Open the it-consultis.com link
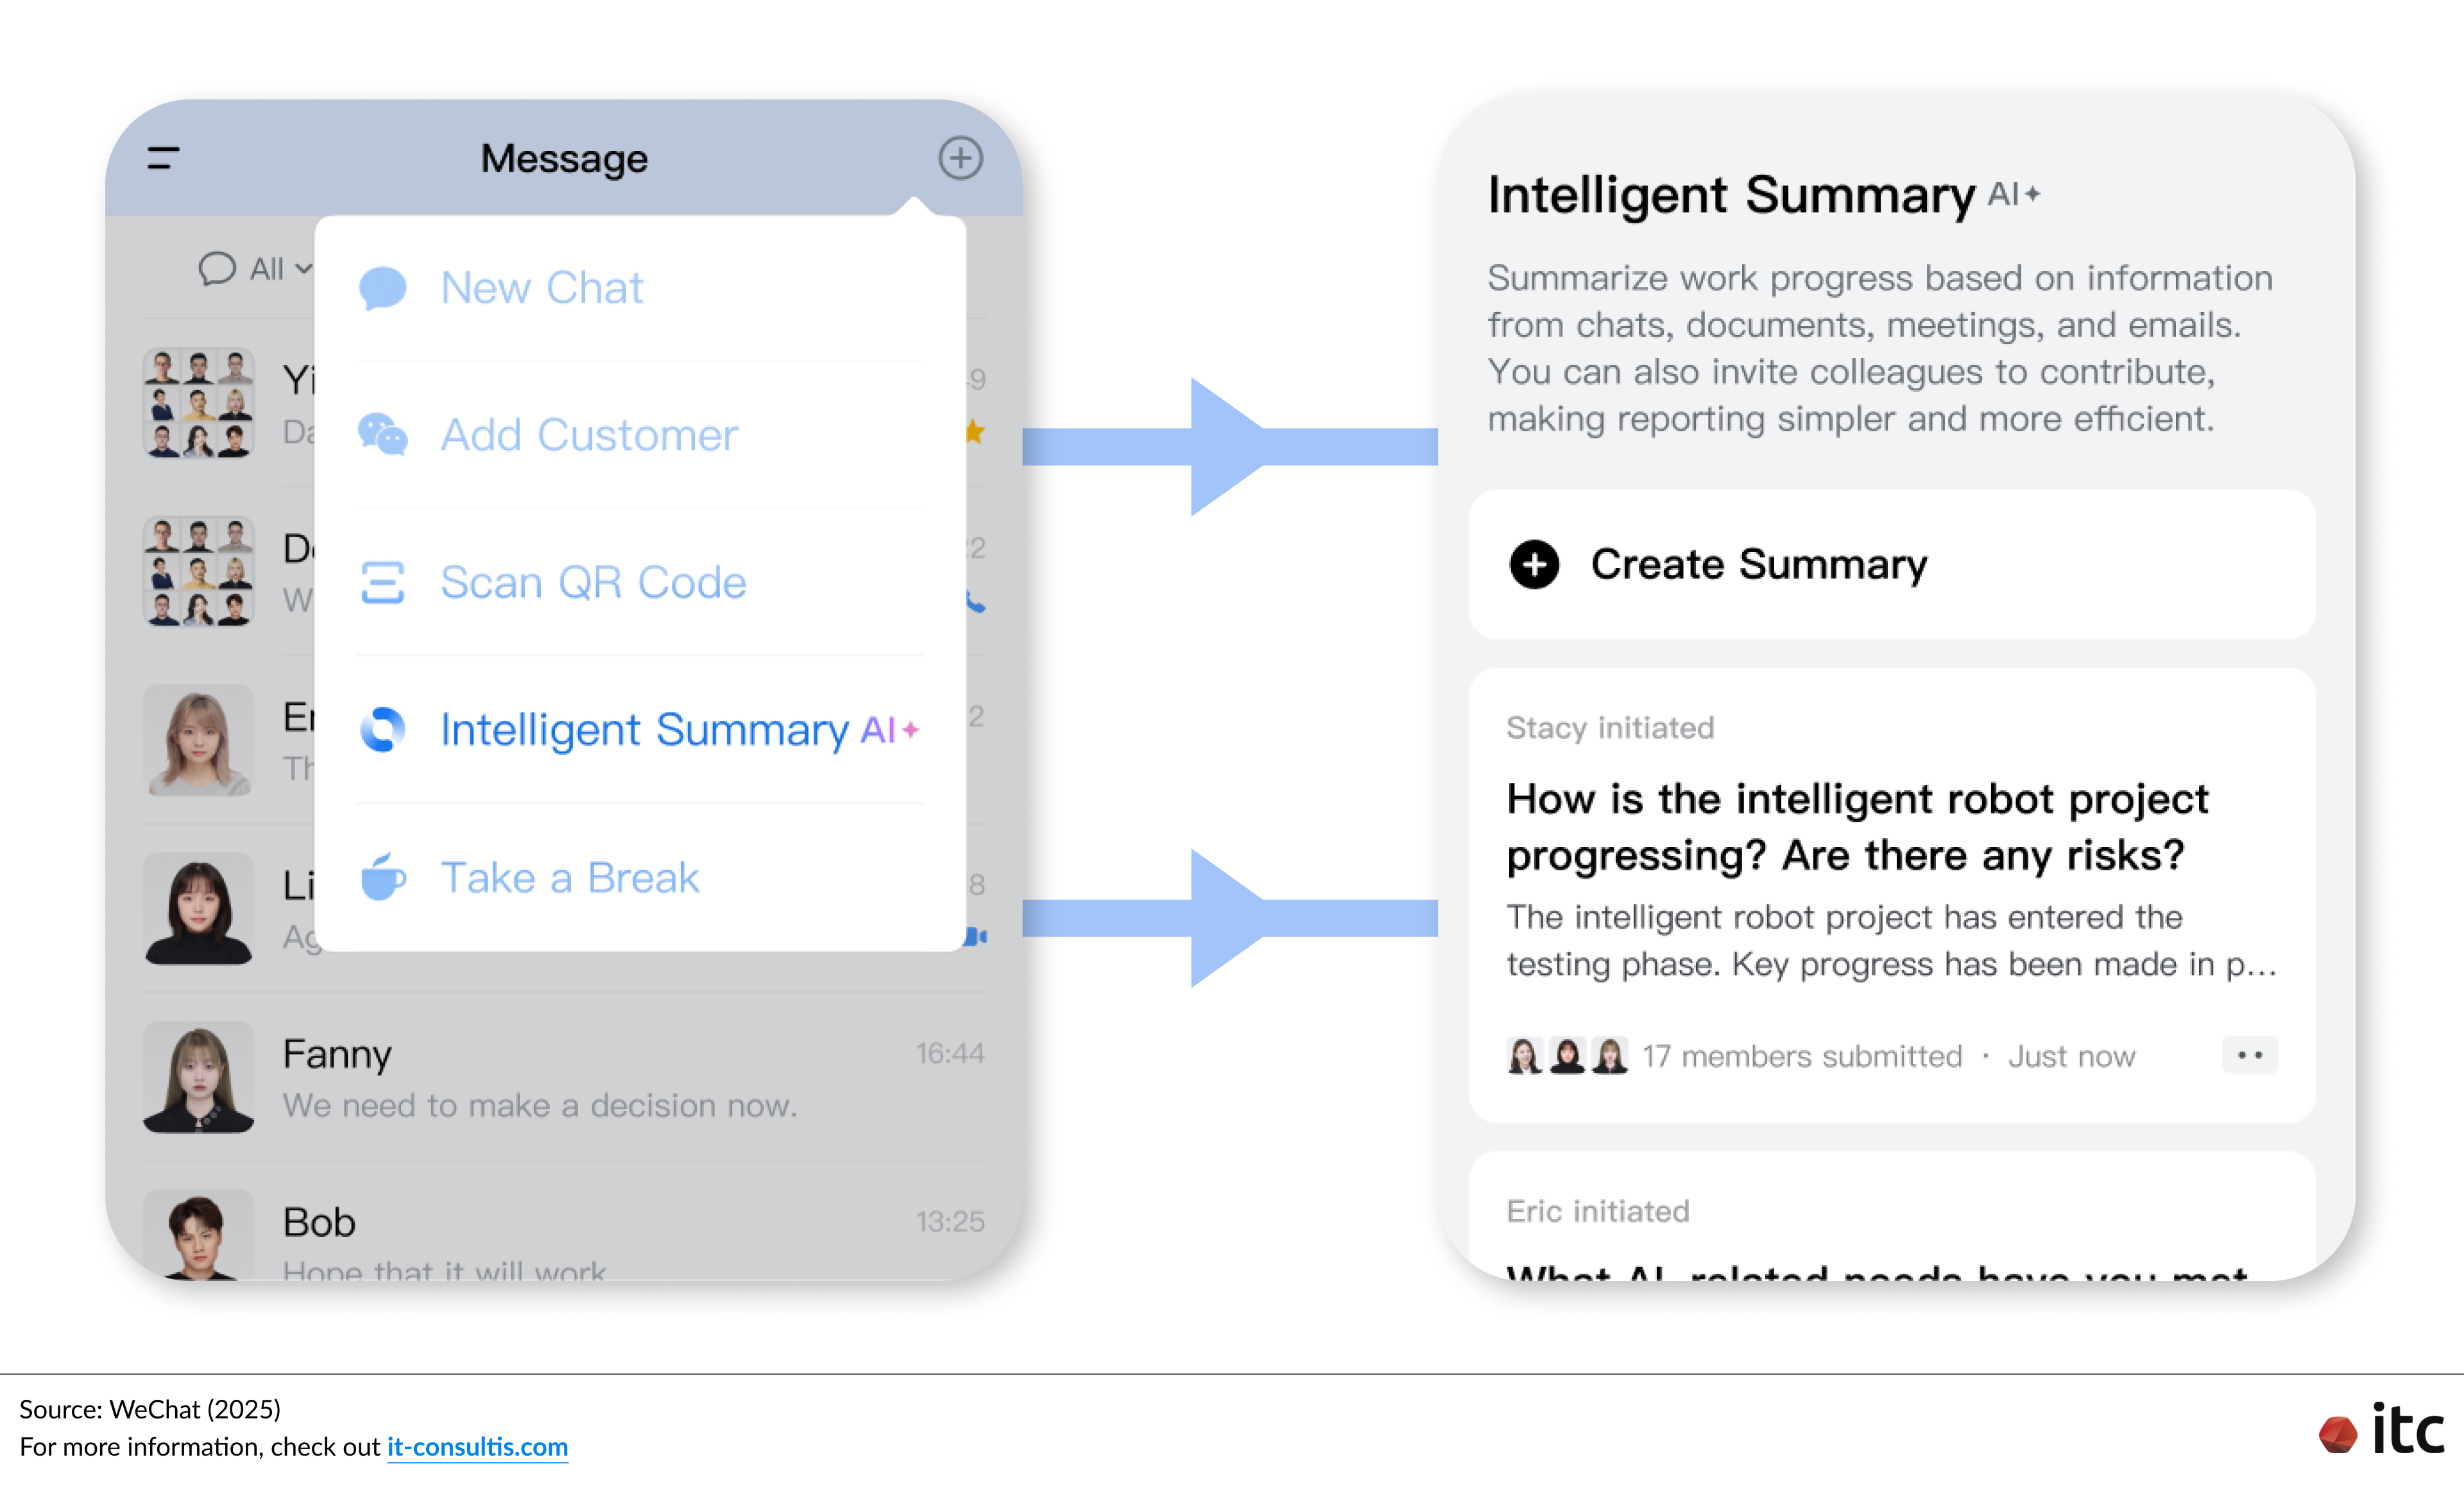 477,1447
